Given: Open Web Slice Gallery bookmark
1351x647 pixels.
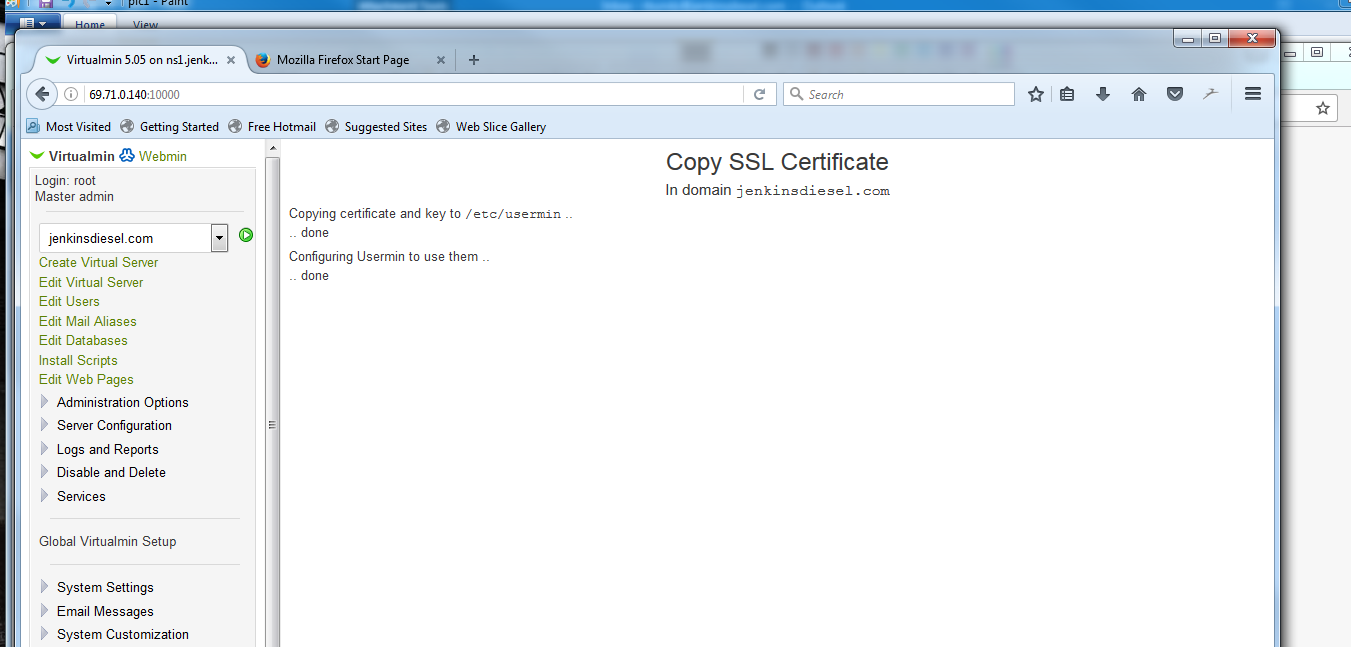Looking at the screenshot, I should pos(491,127).
